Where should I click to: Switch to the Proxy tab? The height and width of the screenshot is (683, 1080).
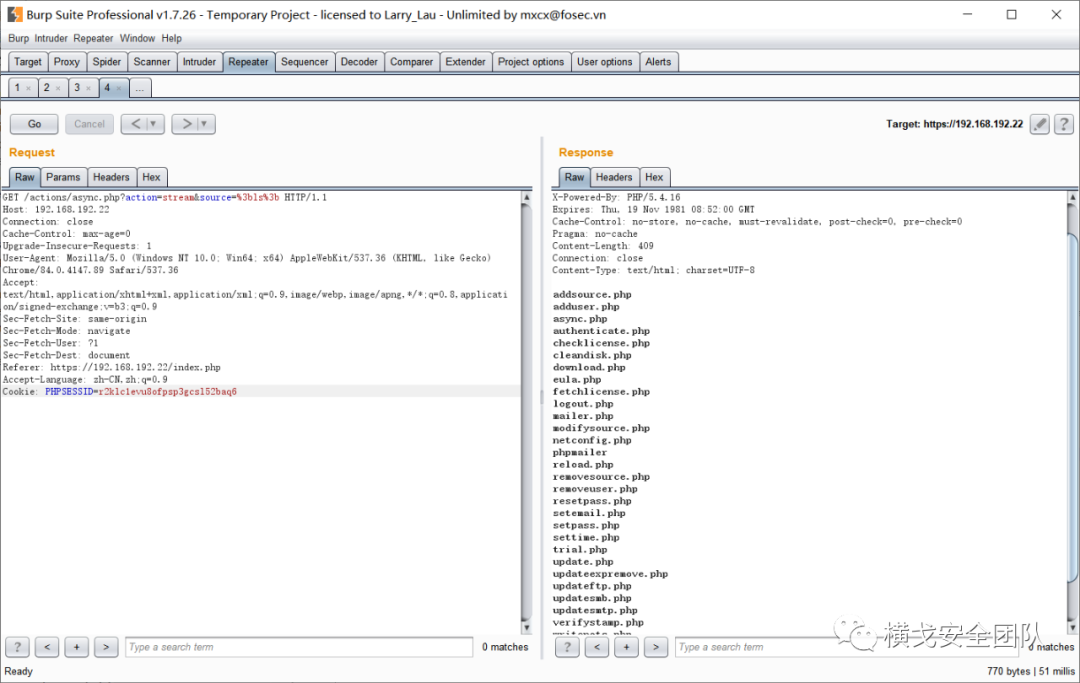[67, 62]
